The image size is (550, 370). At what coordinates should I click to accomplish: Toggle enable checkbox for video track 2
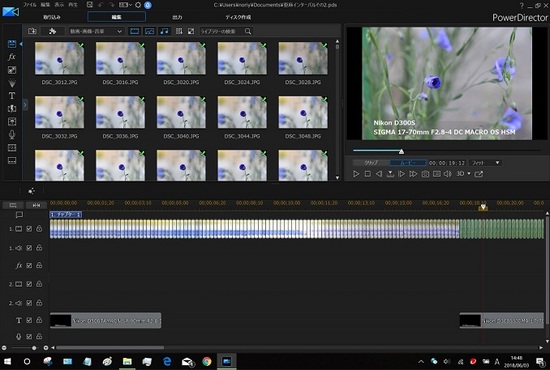[29, 284]
